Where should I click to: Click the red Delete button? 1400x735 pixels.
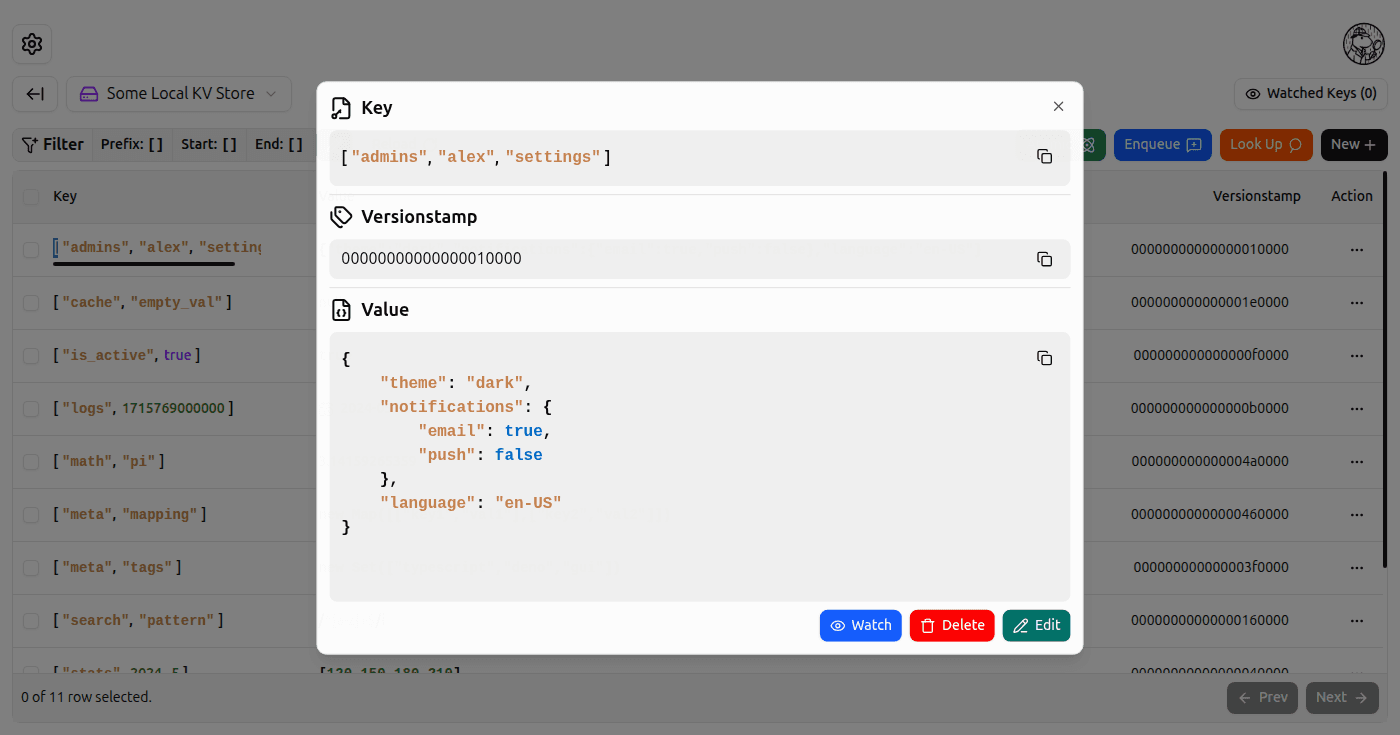point(952,626)
